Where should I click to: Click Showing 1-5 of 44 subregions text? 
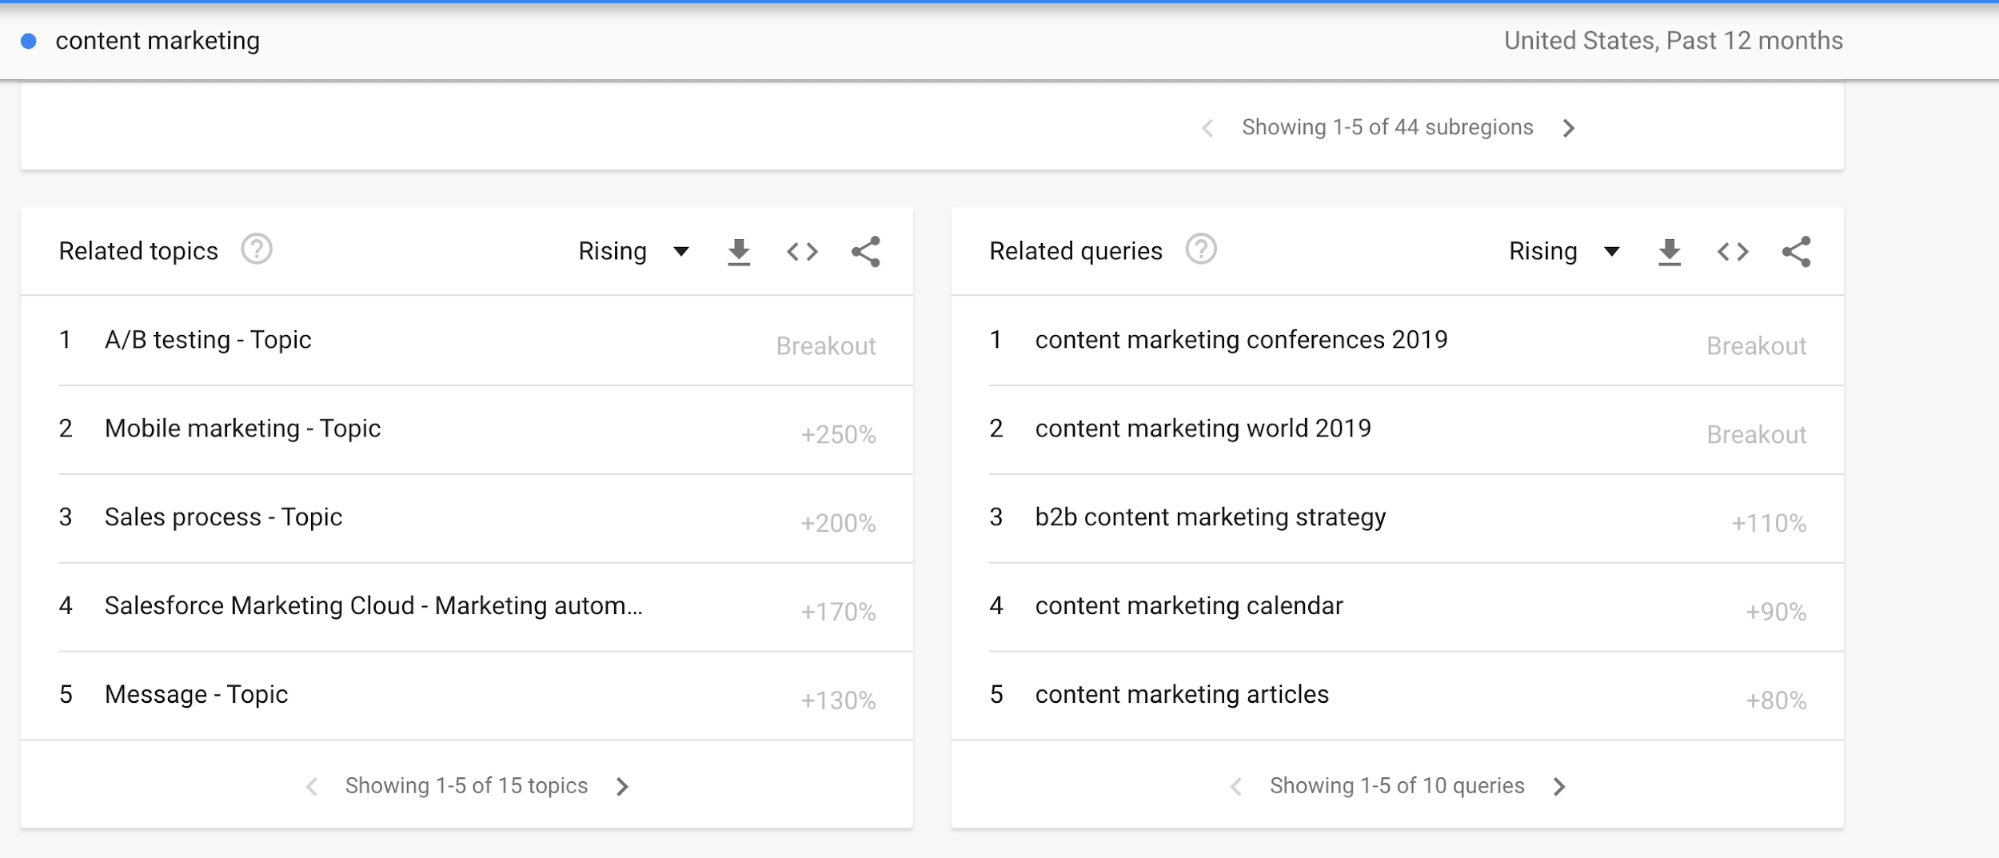tap(1387, 127)
